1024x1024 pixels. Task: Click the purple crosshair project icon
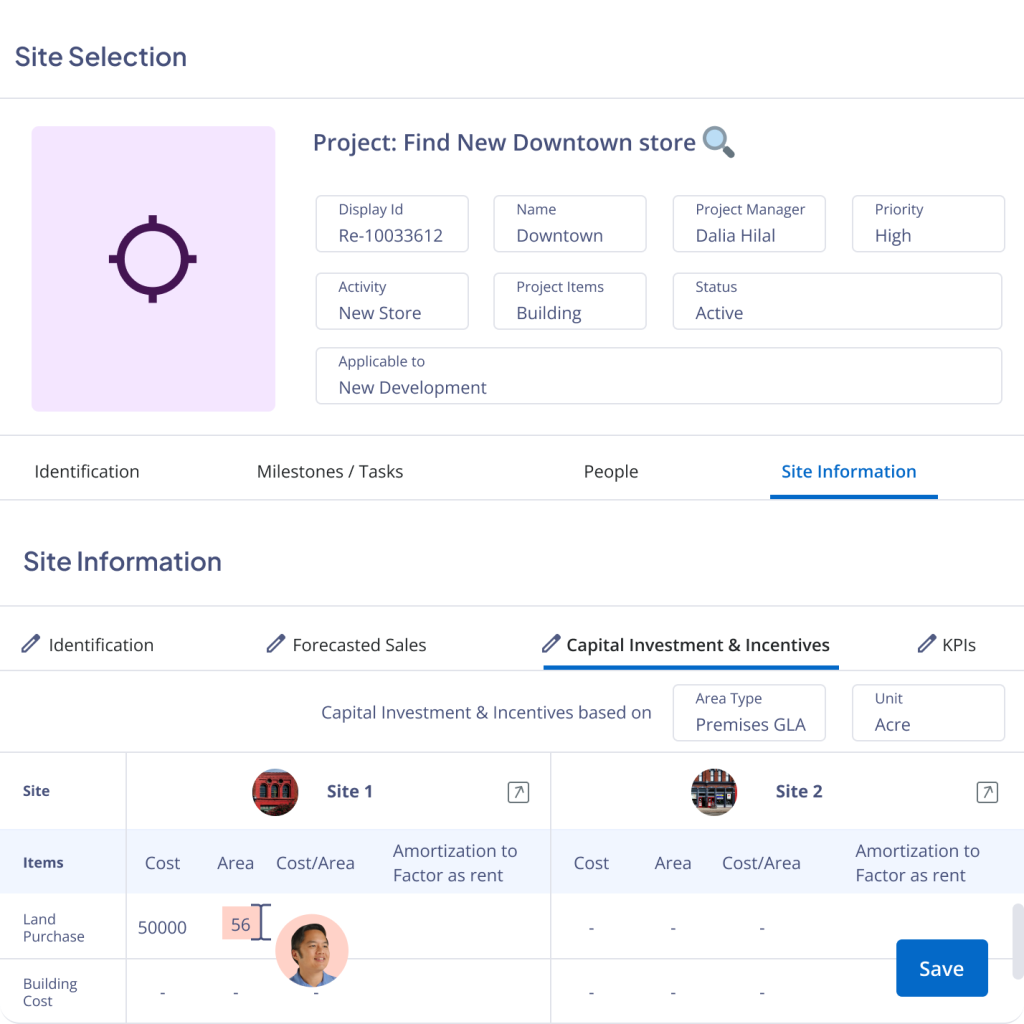pos(153,258)
